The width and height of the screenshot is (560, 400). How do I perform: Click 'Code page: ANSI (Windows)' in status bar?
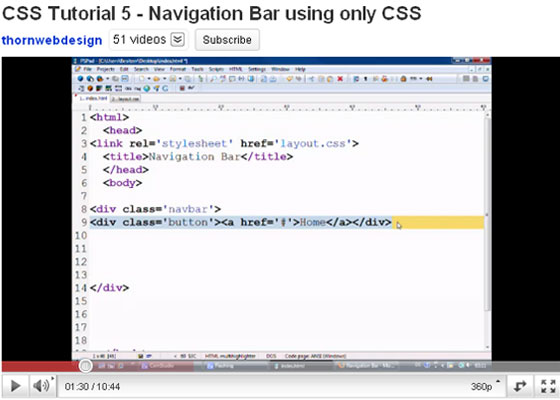[315, 356]
